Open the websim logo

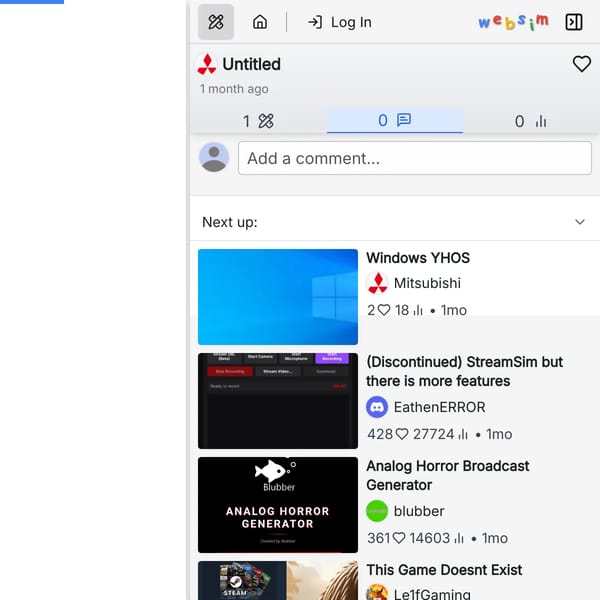click(x=514, y=22)
